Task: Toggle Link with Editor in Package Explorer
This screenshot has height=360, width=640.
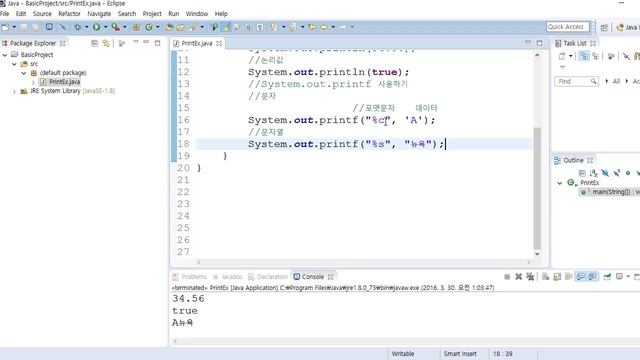Action: [x=106, y=43]
